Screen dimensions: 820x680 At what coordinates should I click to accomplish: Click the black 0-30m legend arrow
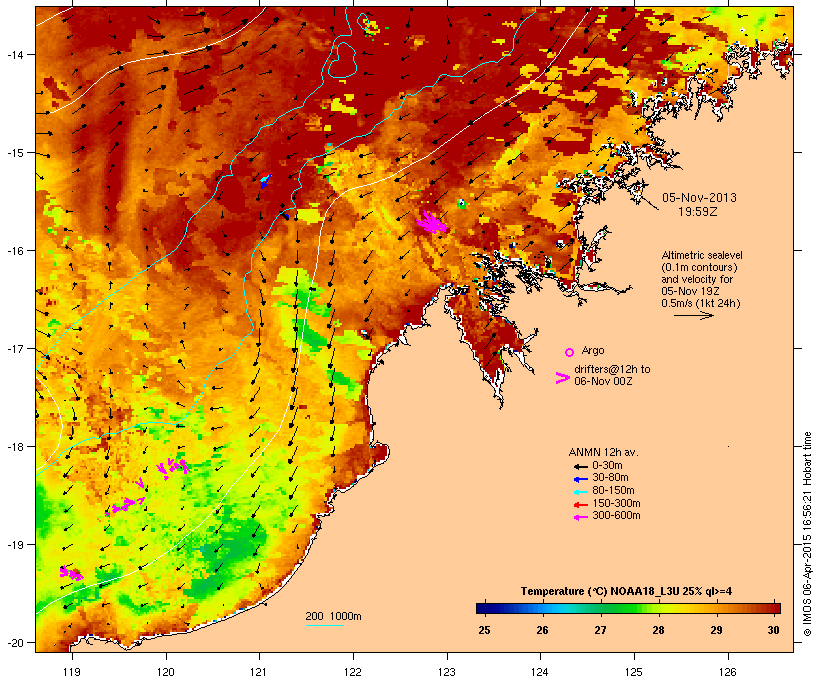(581, 466)
